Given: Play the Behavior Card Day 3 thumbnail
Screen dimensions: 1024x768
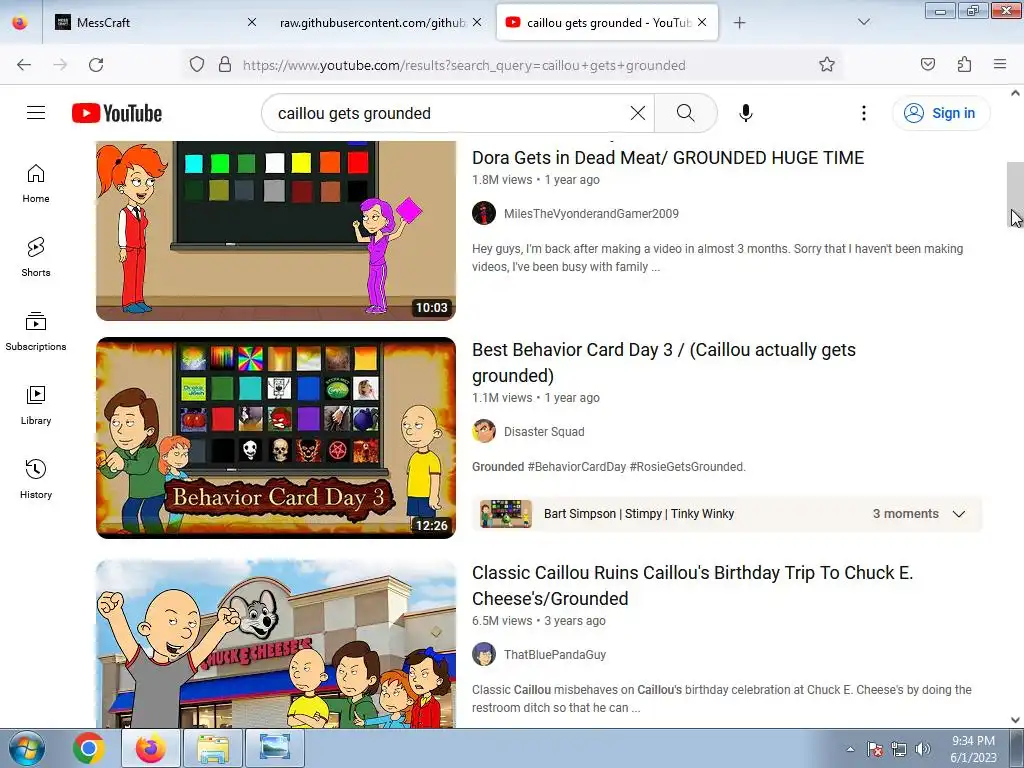Looking at the screenshot, I should click(x=276, y=438).
